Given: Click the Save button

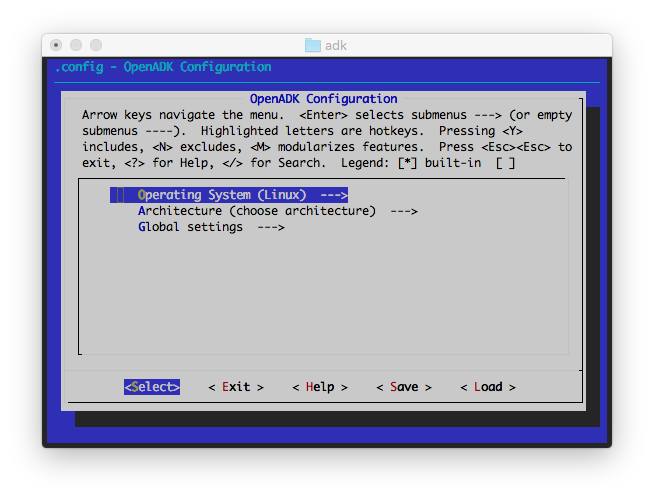Looking at the screenshot, I should [x=404, y=387].
